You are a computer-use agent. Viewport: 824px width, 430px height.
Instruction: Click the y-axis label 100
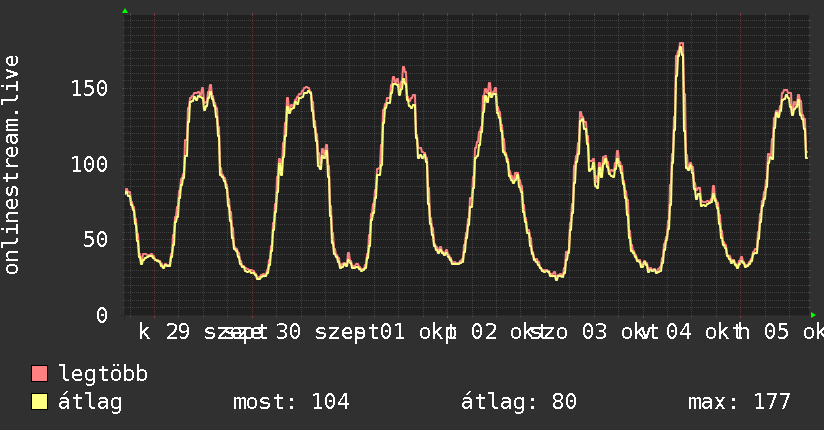tap(89, 165)
